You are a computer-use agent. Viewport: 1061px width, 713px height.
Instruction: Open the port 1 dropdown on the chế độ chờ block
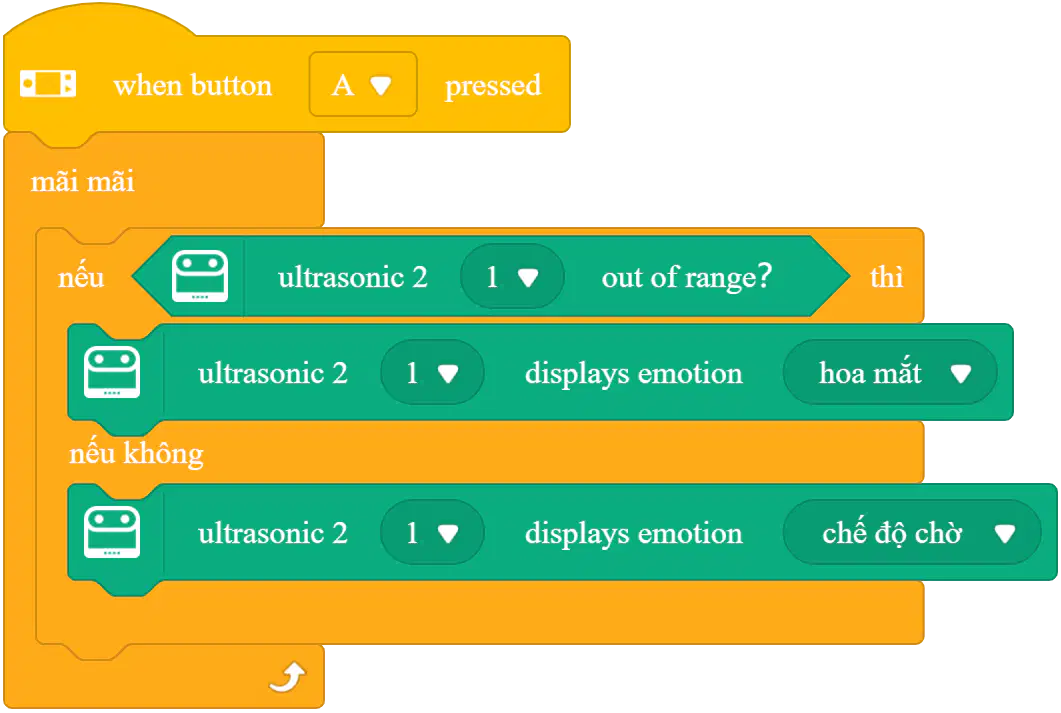click(432, 533)
